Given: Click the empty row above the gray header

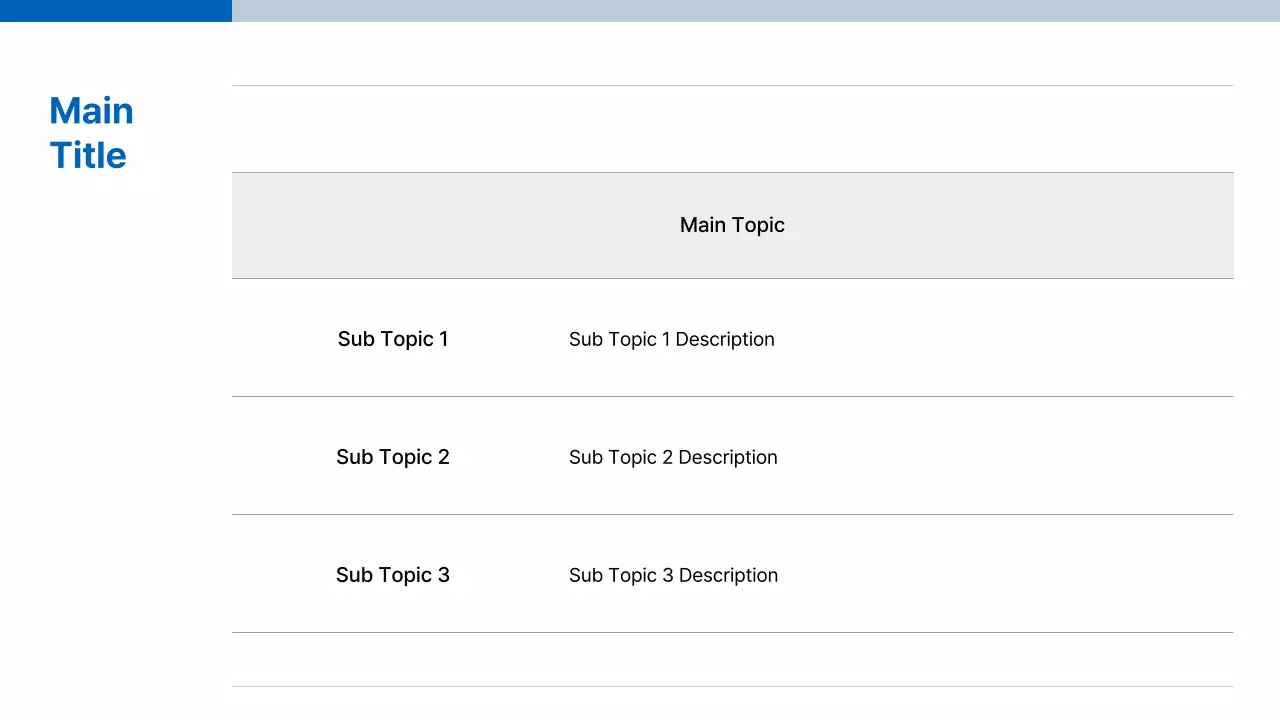Looking at the screenshot, I should pyautogui.click(x=732, y=129).
